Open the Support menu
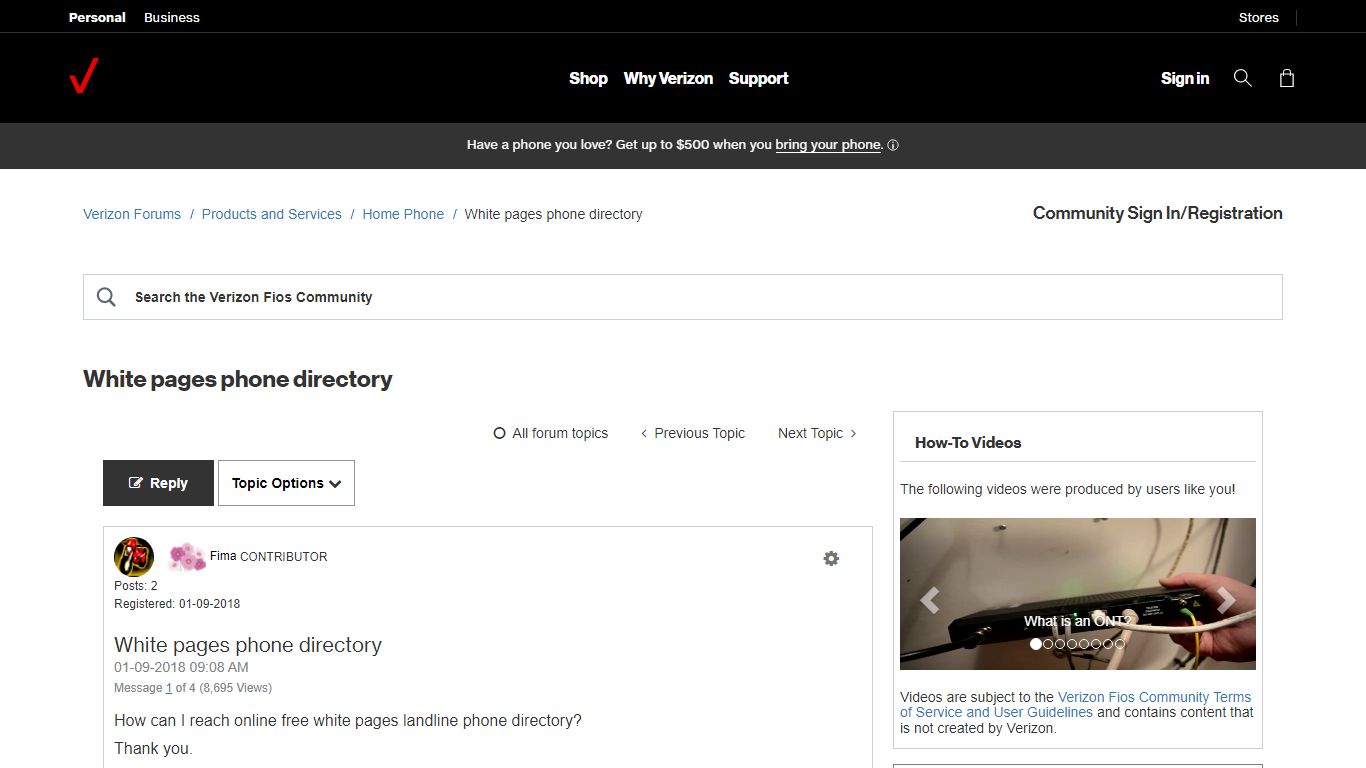Viewport: 1366px width, 768px height. pos(758,78)
